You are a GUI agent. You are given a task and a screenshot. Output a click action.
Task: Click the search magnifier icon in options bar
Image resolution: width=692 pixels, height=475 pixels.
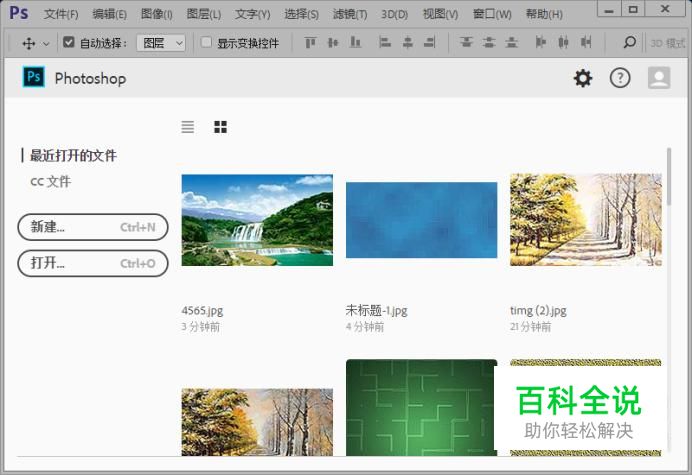(x=629, y=43)
